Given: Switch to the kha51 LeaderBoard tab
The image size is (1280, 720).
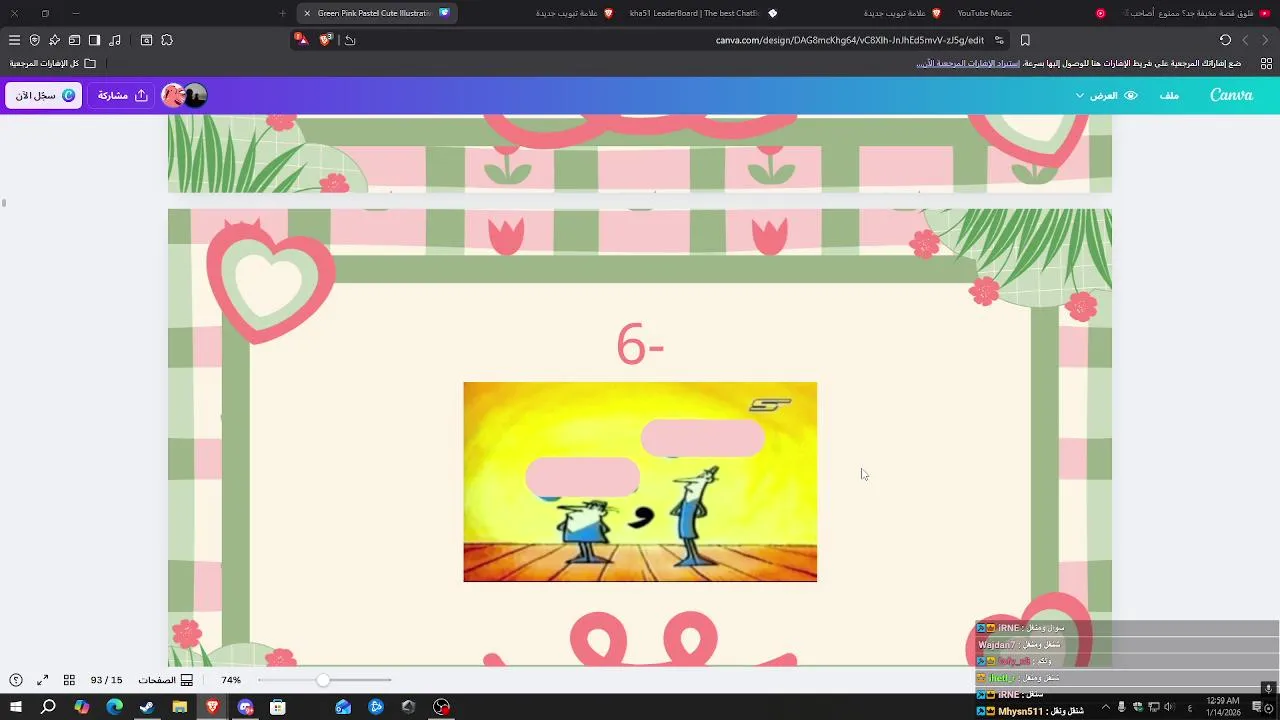Looking at the screenshot, I should (703, 13).
